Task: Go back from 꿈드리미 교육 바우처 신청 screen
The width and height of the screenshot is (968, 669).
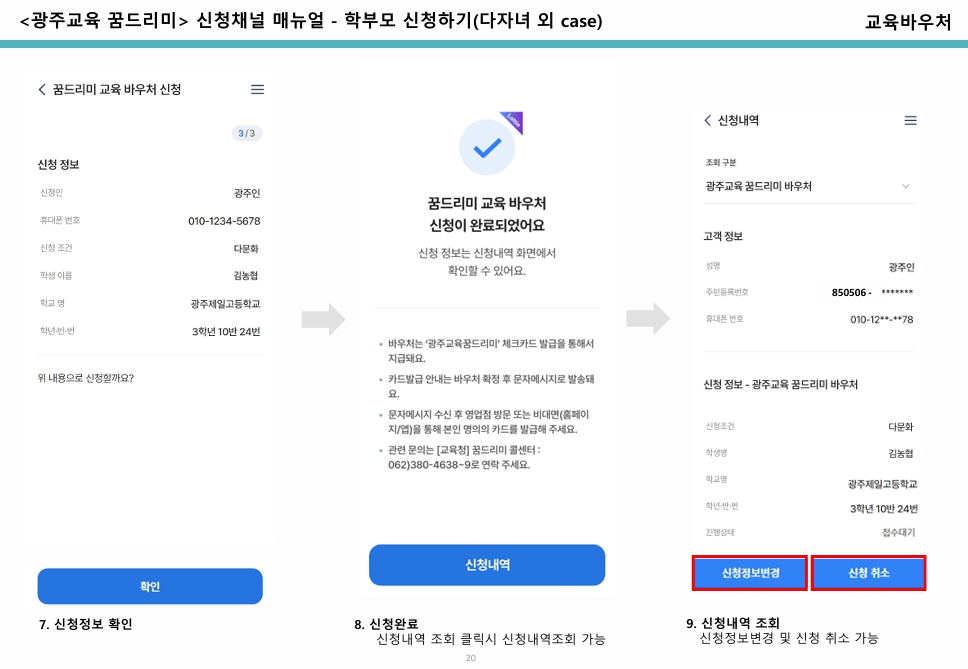Action: (x=42, y=89)
